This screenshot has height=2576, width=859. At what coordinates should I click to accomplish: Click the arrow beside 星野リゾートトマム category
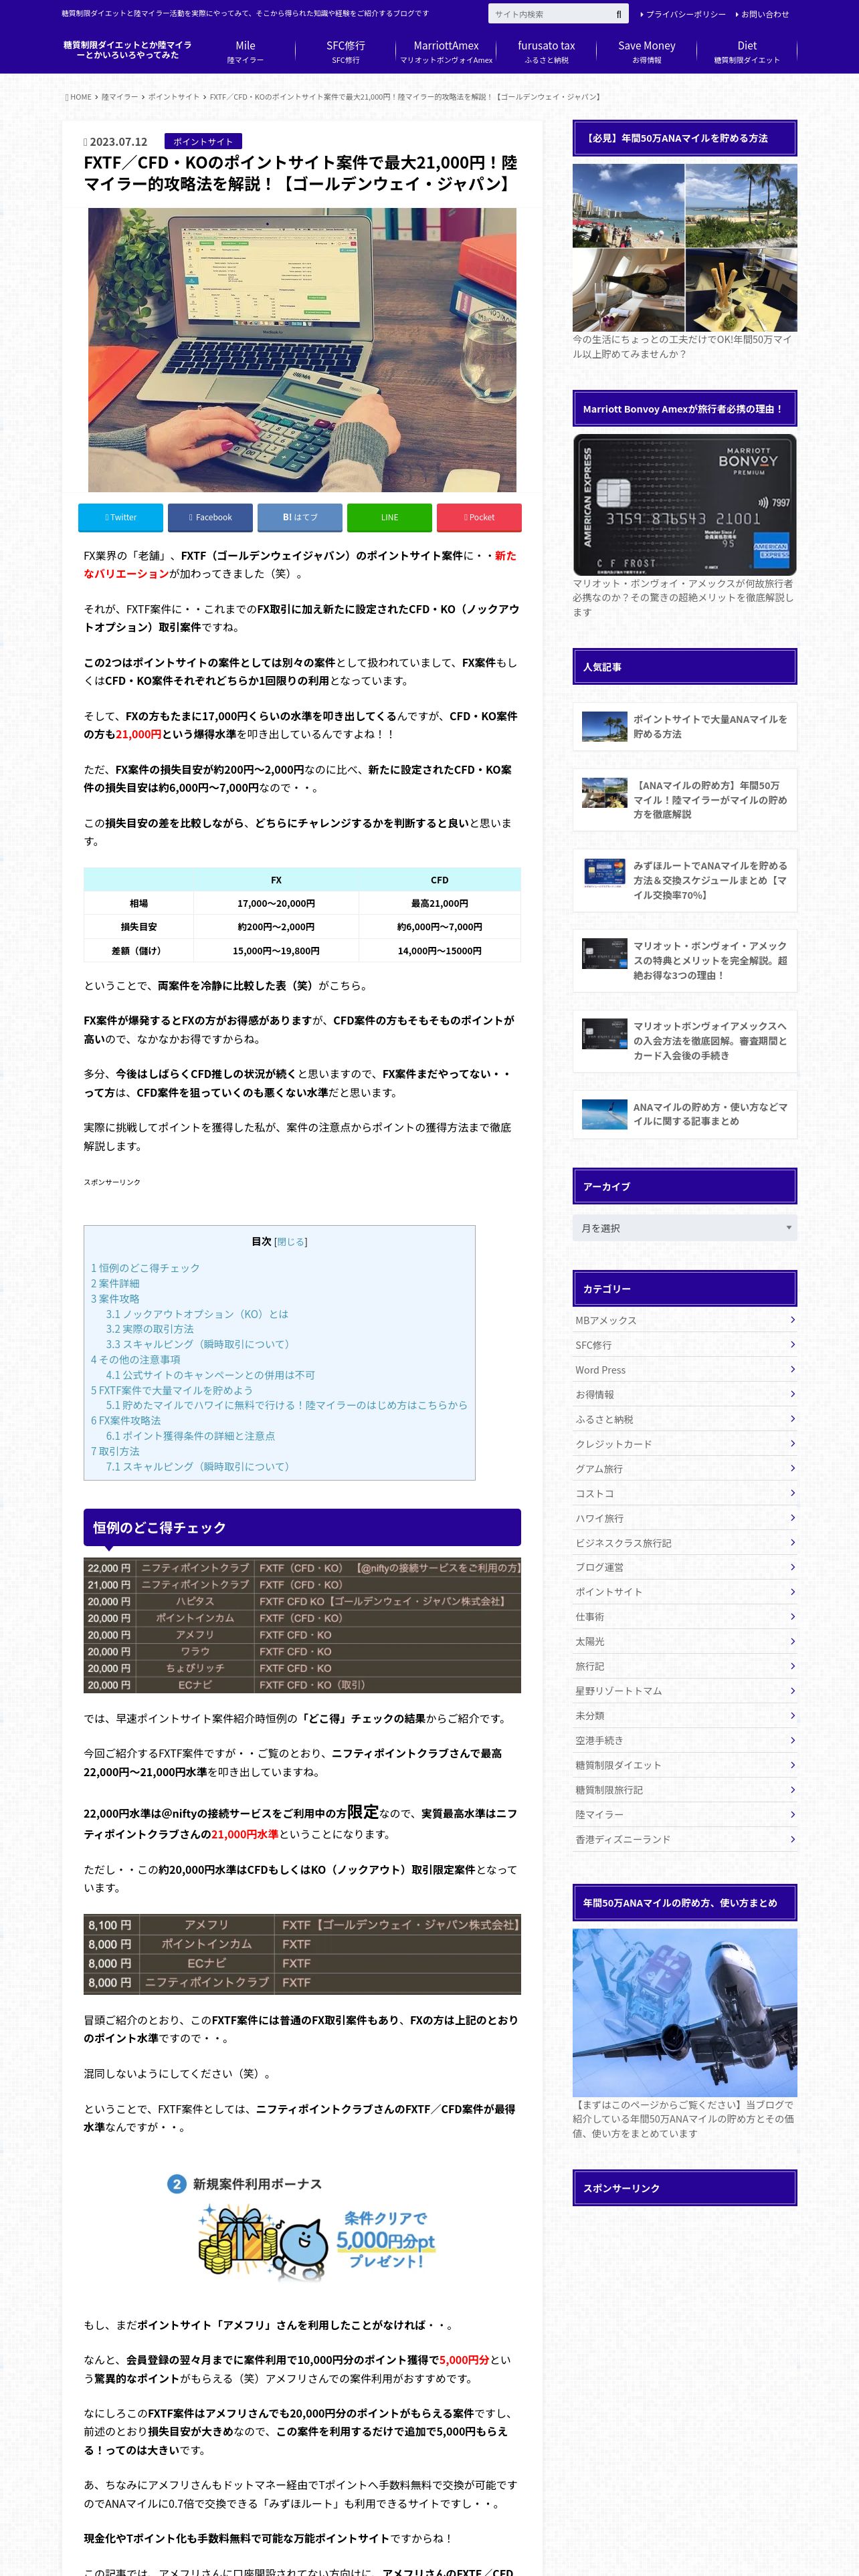click(792, 1691)
